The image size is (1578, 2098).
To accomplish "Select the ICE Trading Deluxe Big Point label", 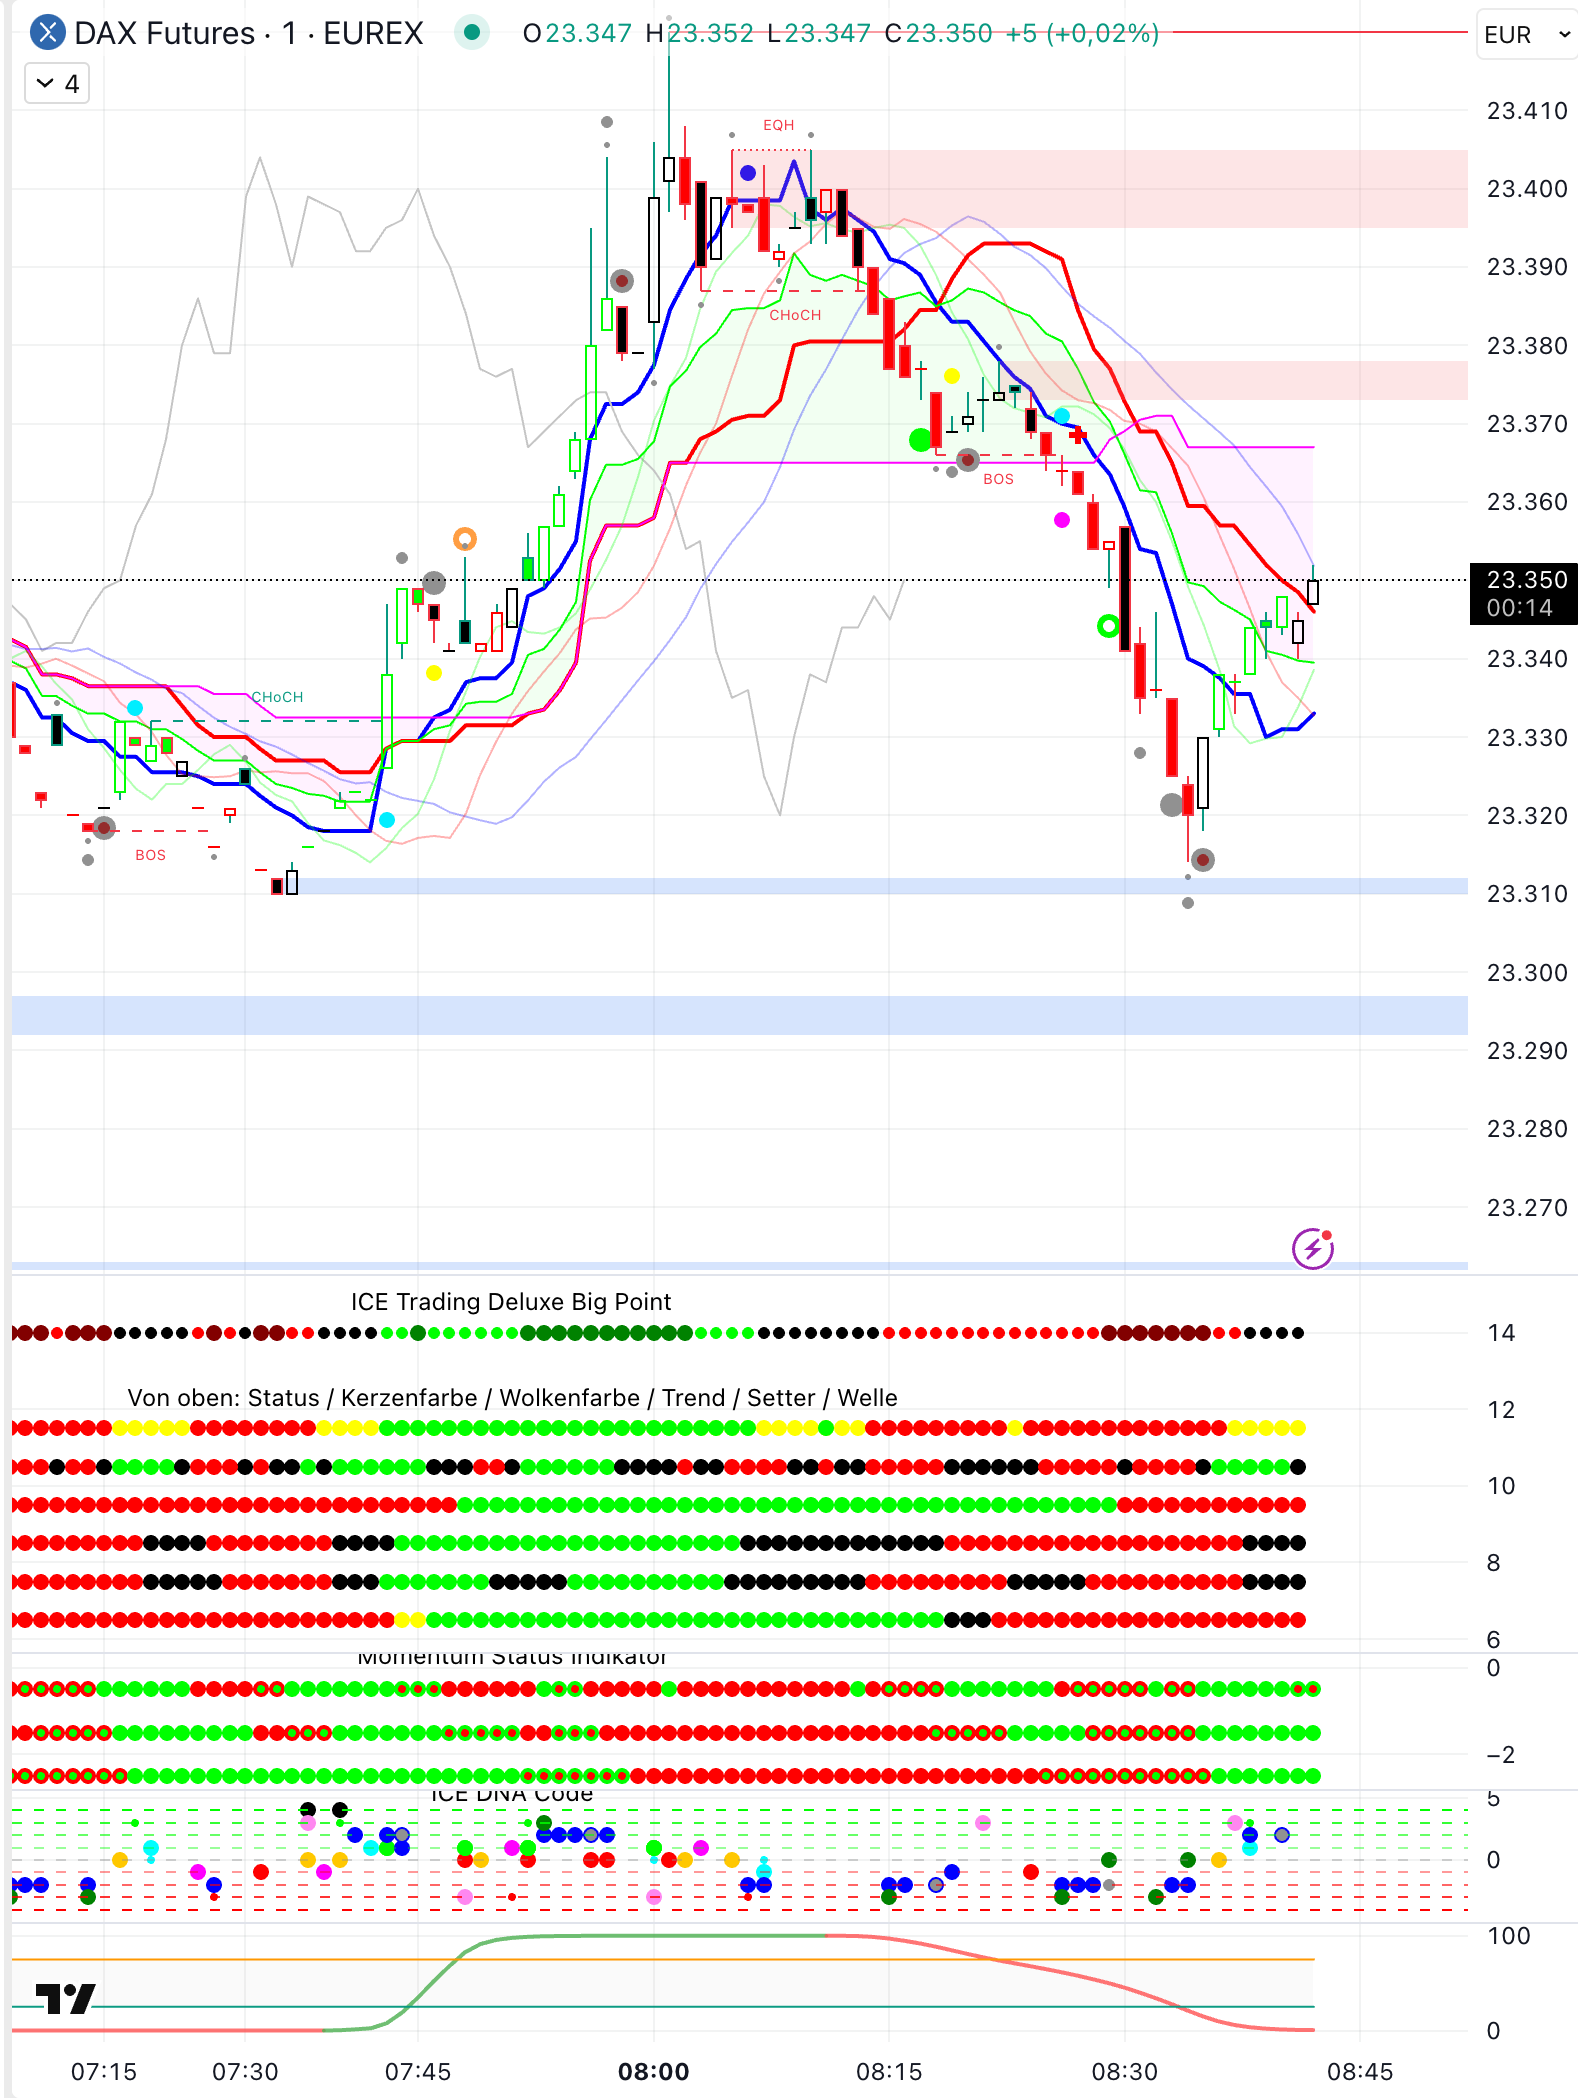I will click(510, 1302).
